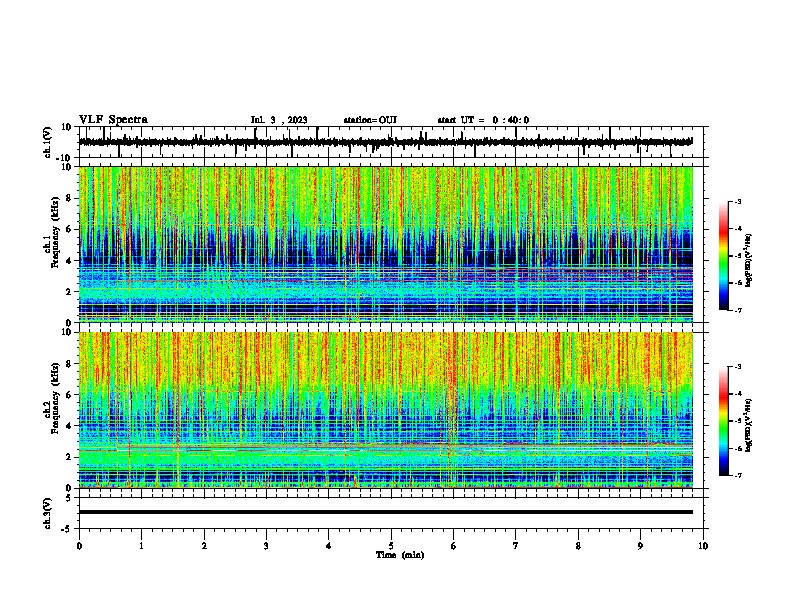Image resolution: width=792 pixels, height=612 pixels.
Task: Click the ch.2 color bar title text
Action: point(749,425)
